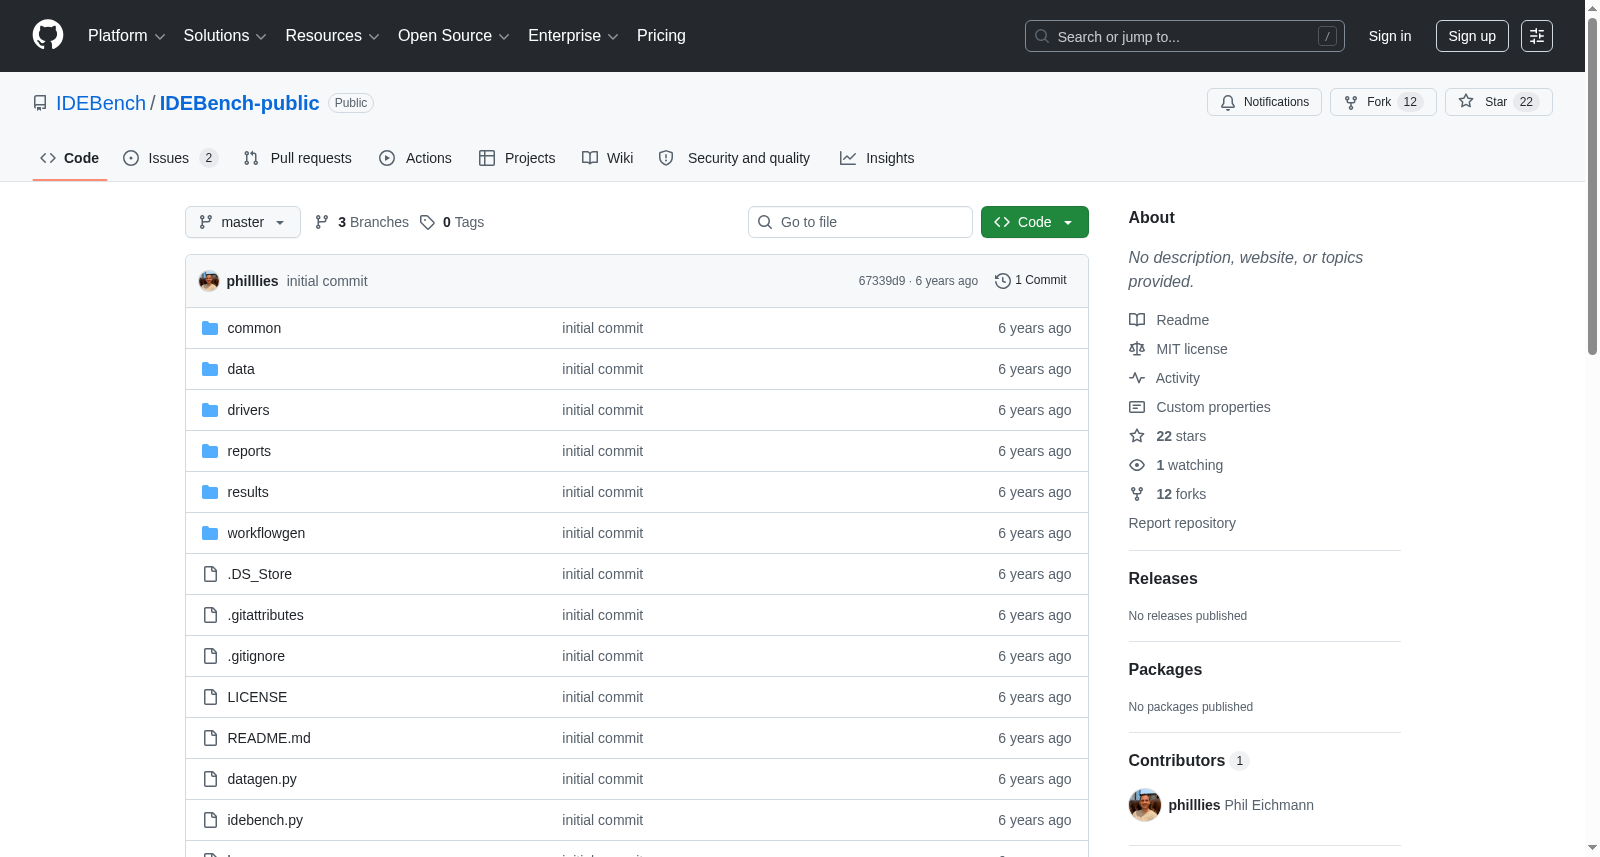
Task: Click the Notifications bell button
Action: [1264, 102]
